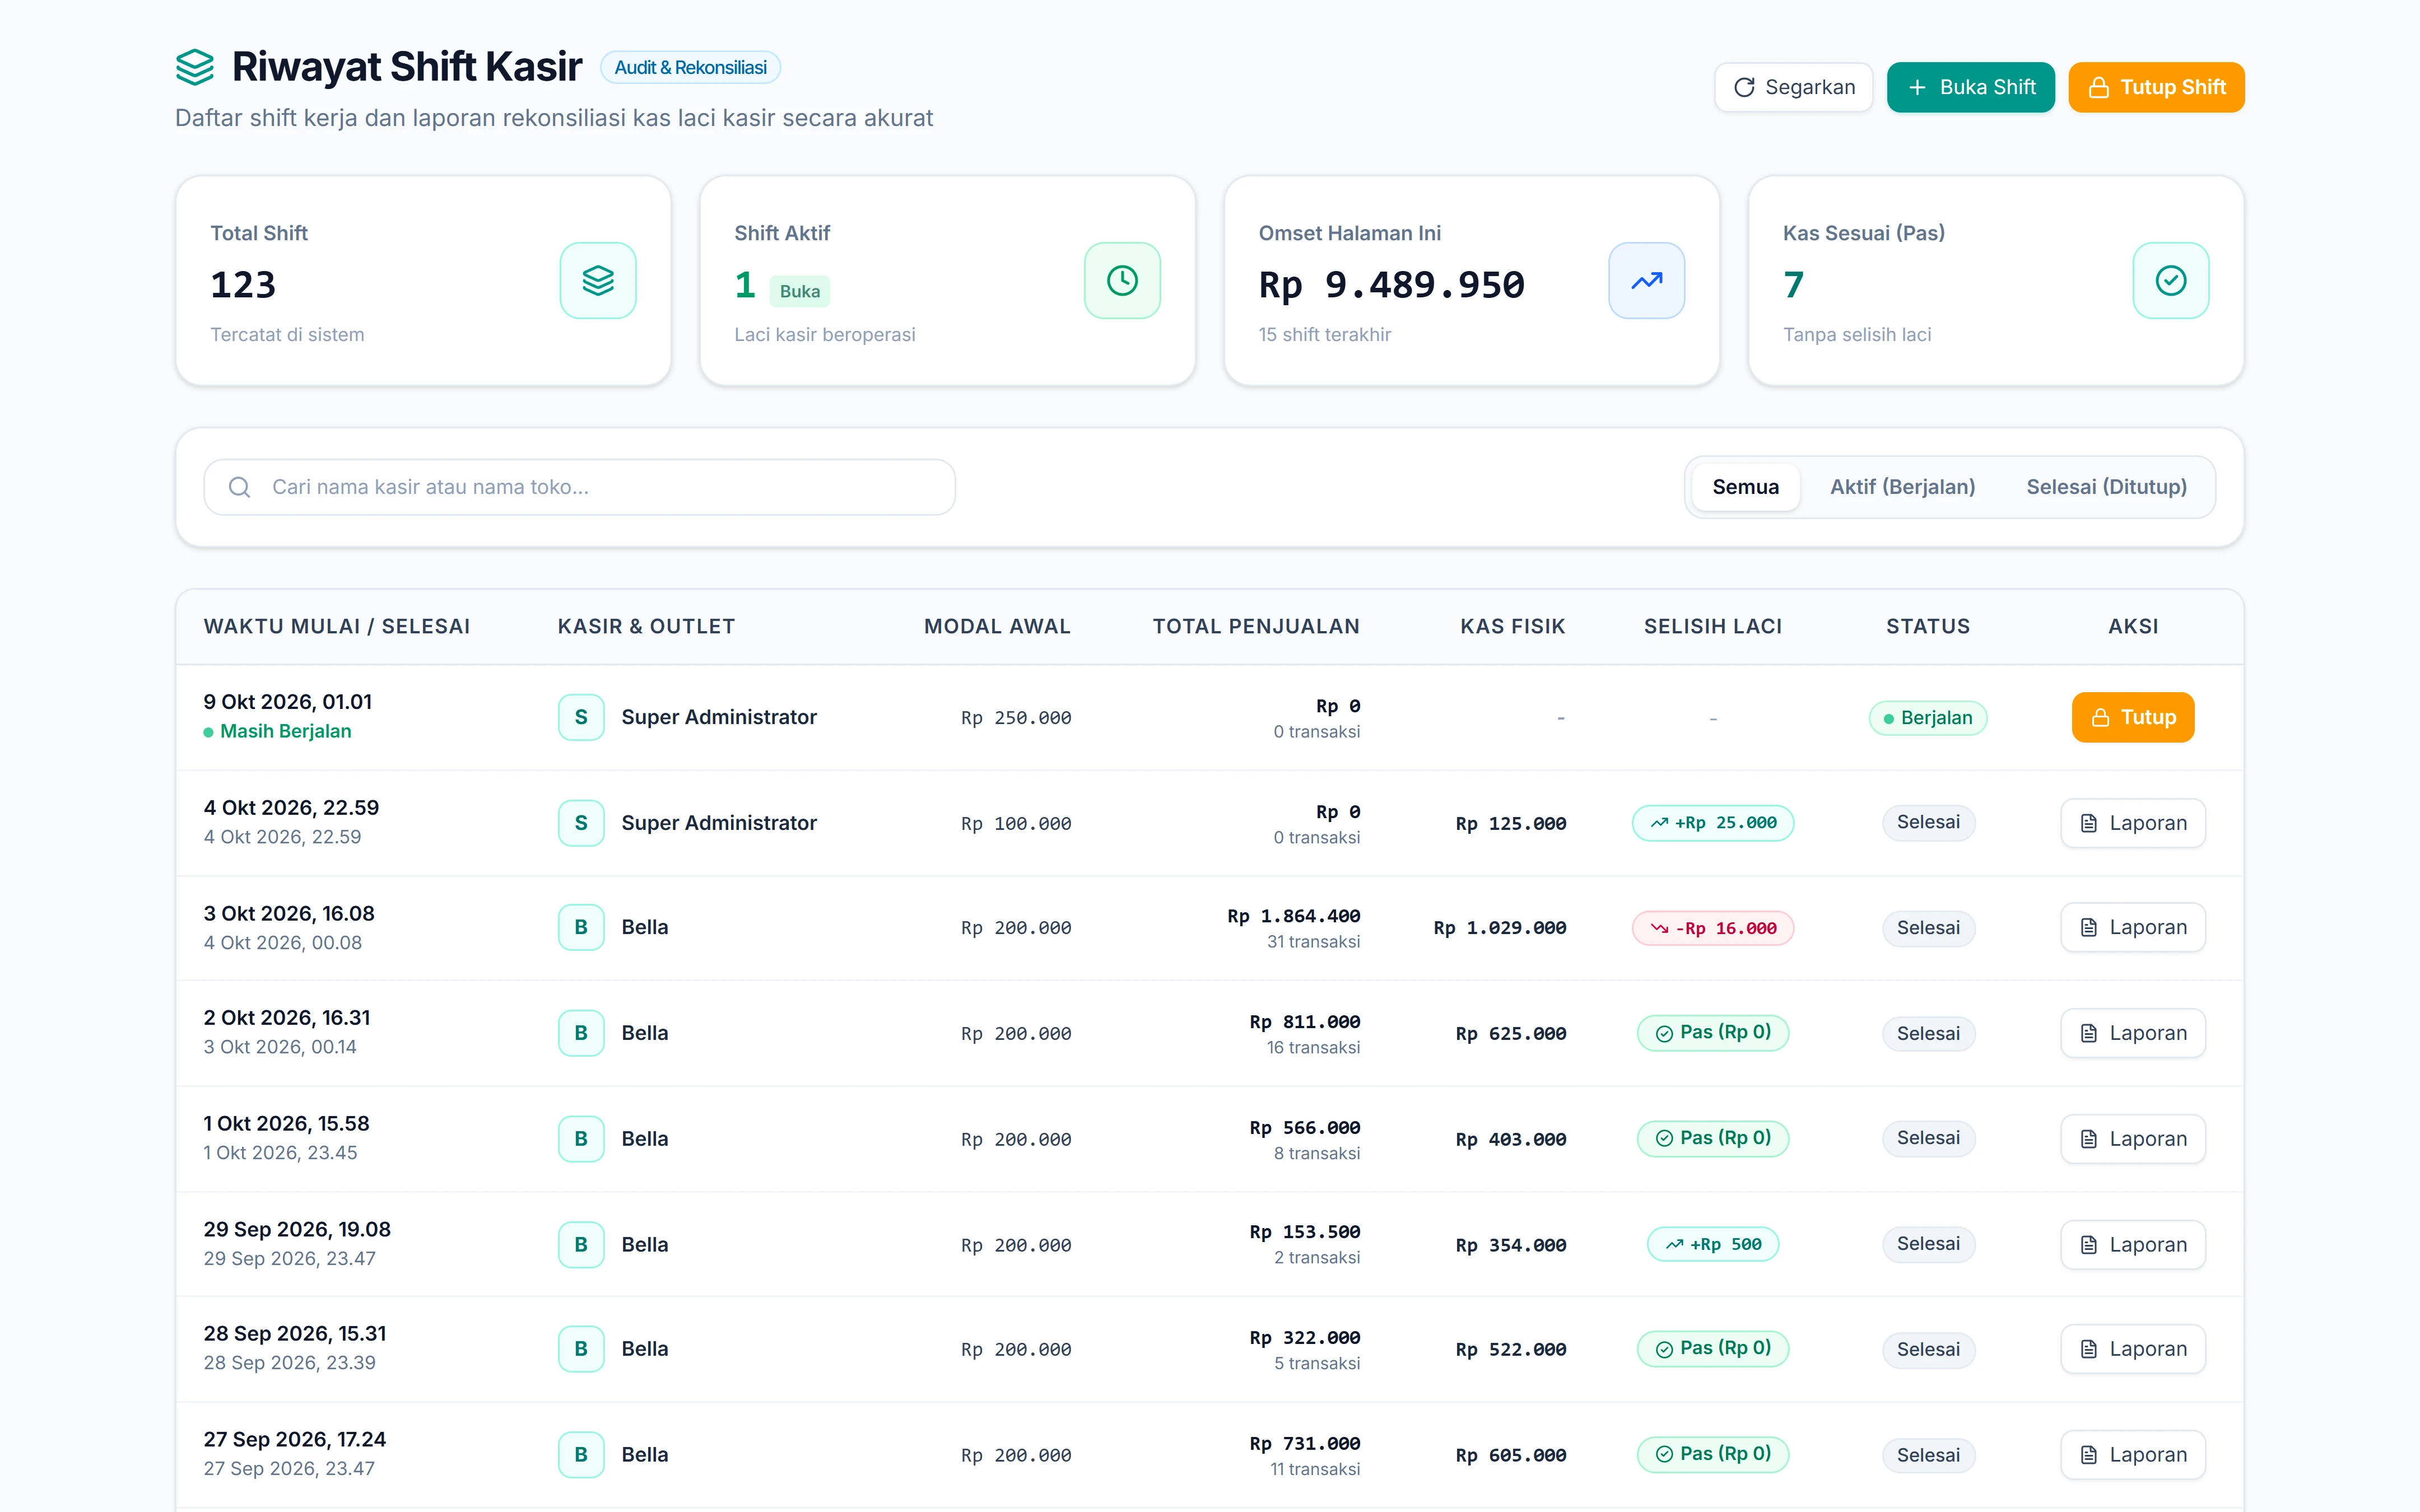The width and height of the screenshot is (2420, 1512).
Task: Refresh the list with Segarkan
Action: [x=1794, y=87]
